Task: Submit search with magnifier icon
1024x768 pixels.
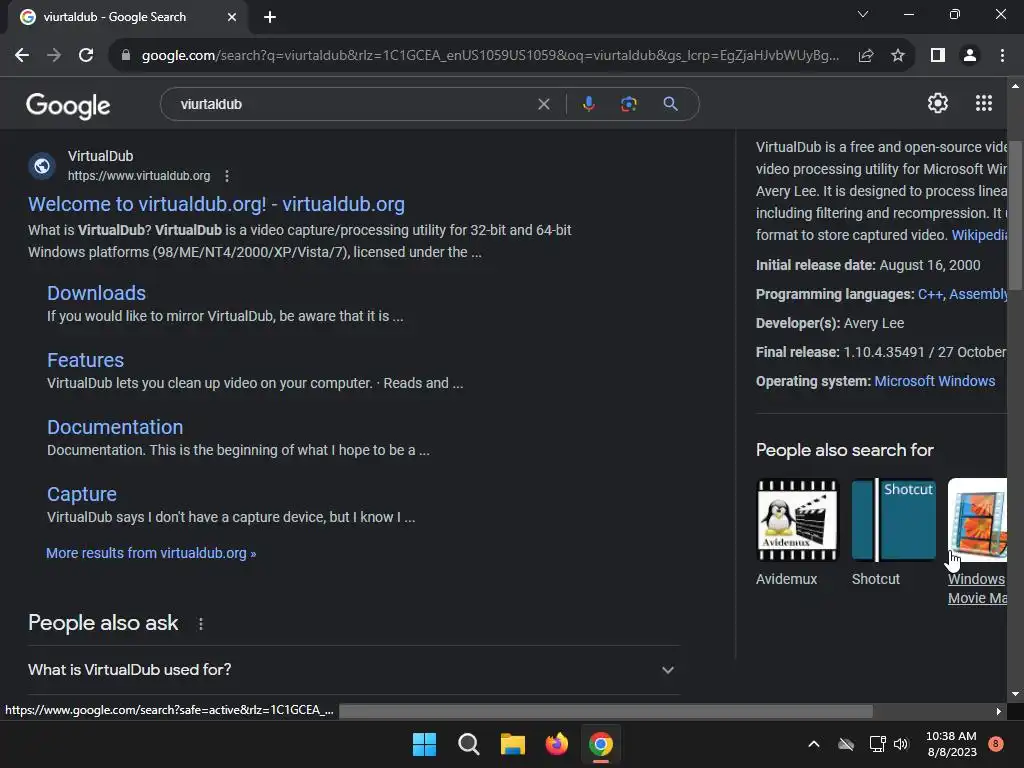Action: coord(670,104)
